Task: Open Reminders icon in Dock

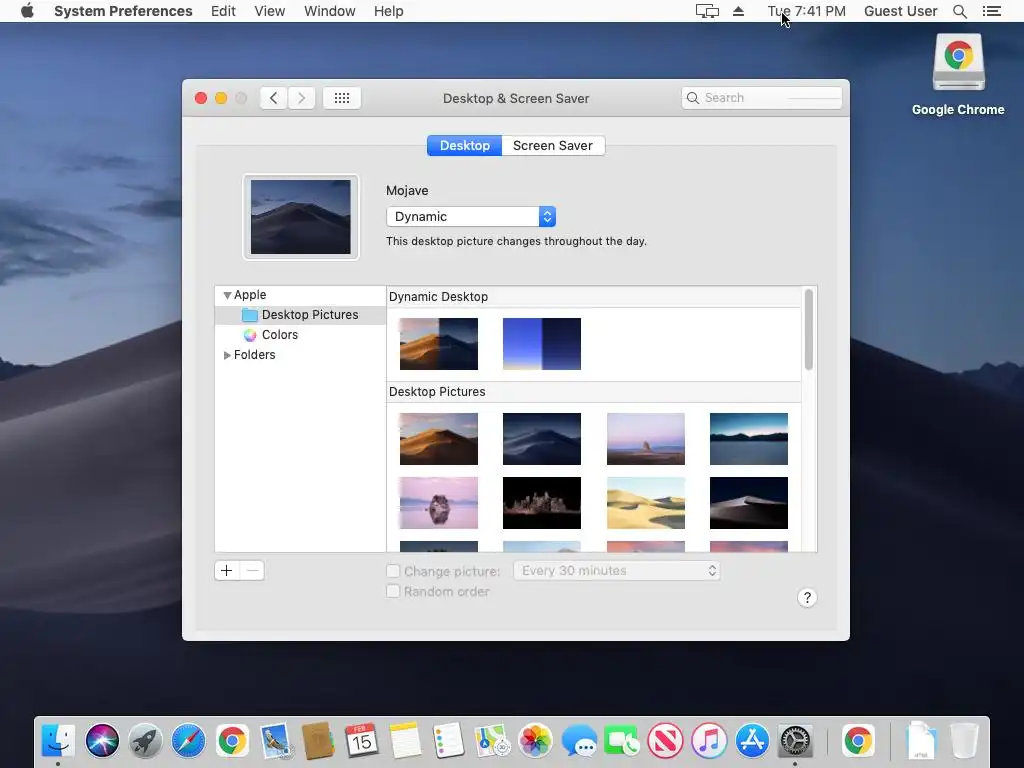Action: 448,741
